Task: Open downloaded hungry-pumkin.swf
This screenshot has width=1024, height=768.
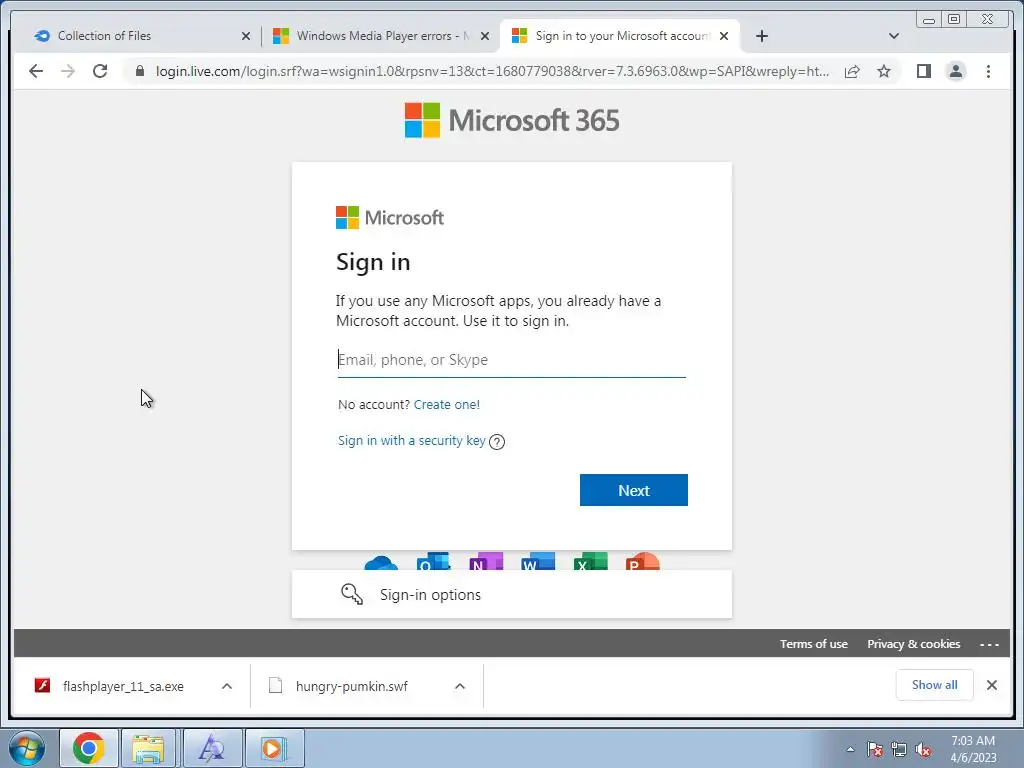Action: click(x=351, y=686)
